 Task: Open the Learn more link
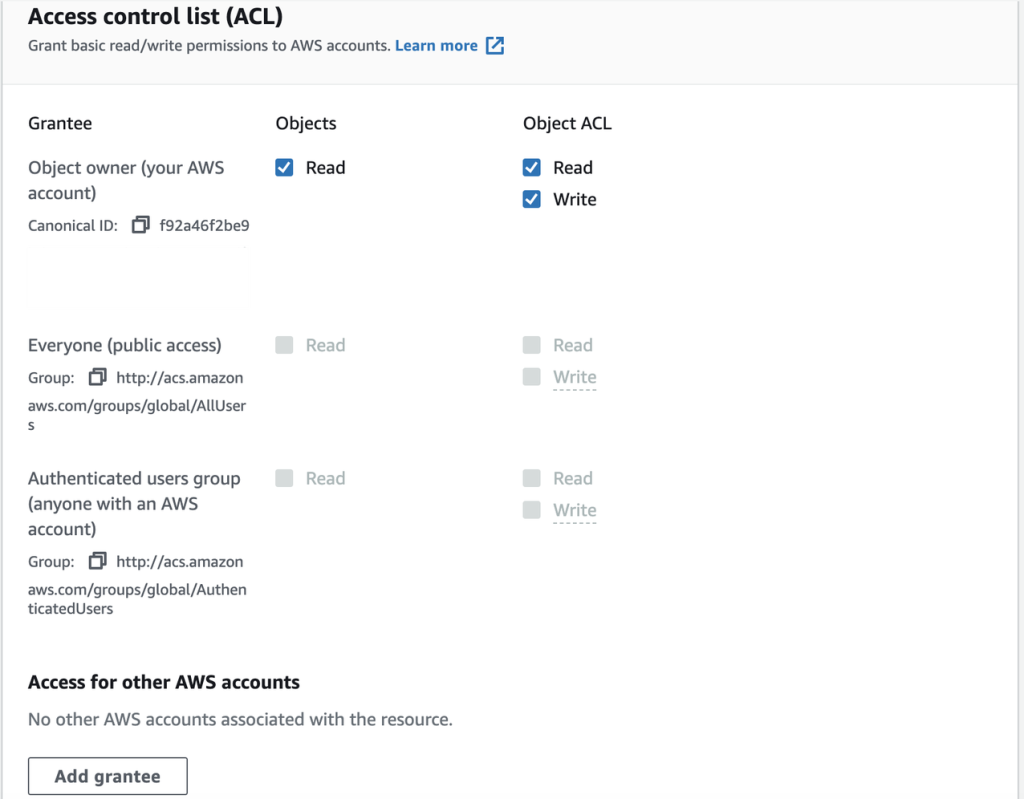click(x=437, y=45)
